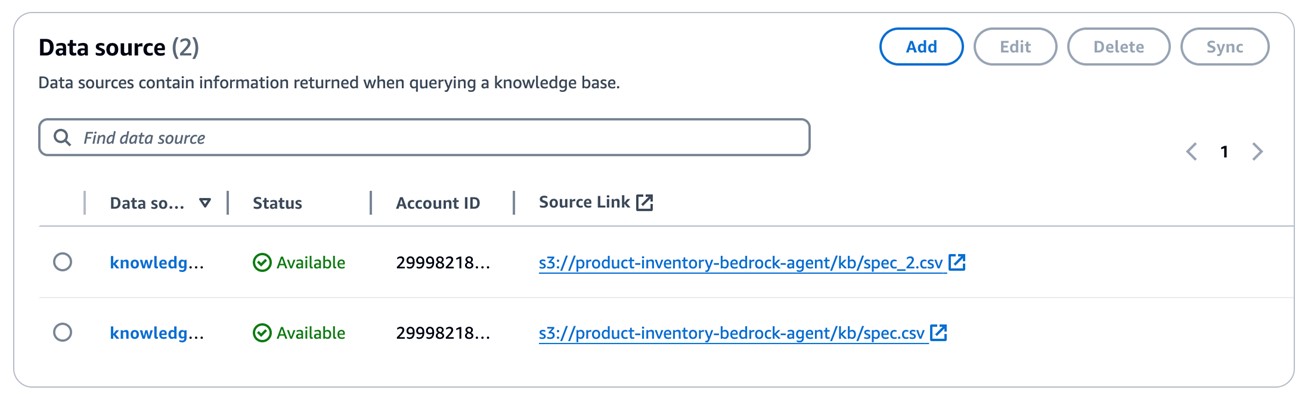Click the Add data source button

(921, 47)
